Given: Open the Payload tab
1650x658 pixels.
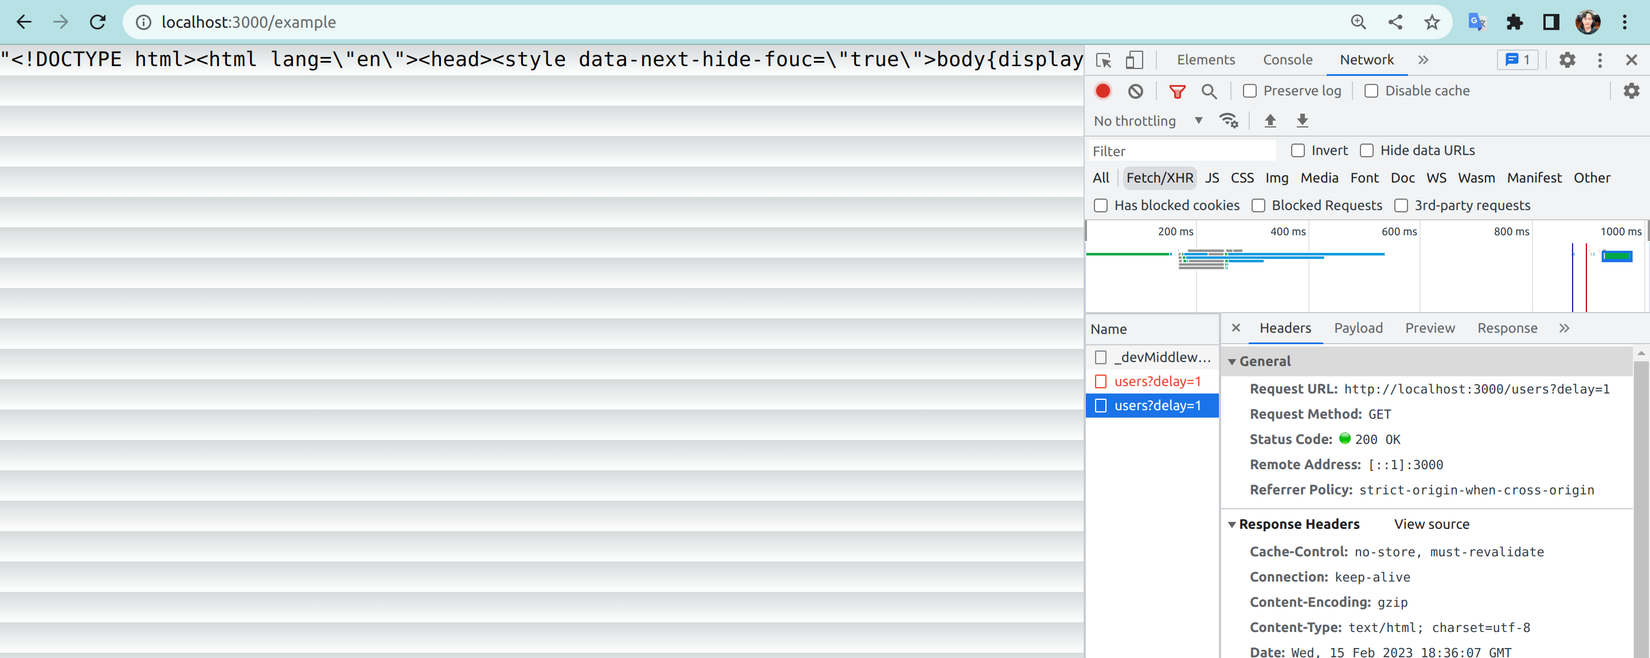Looking at the screenshot, I should 1358,328.
